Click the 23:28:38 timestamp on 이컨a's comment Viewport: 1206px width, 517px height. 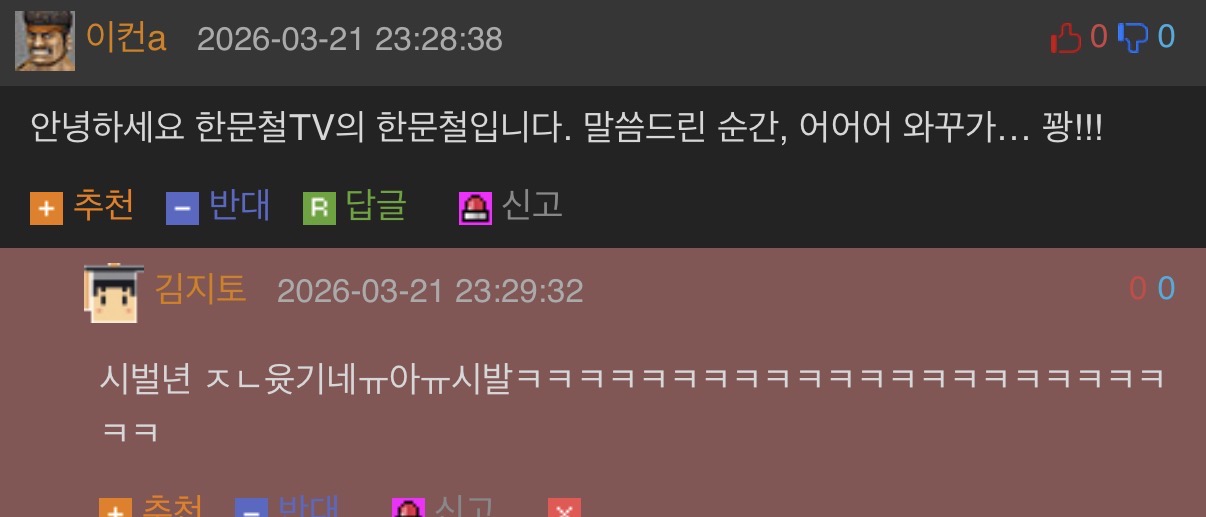[x=438, y=39]
